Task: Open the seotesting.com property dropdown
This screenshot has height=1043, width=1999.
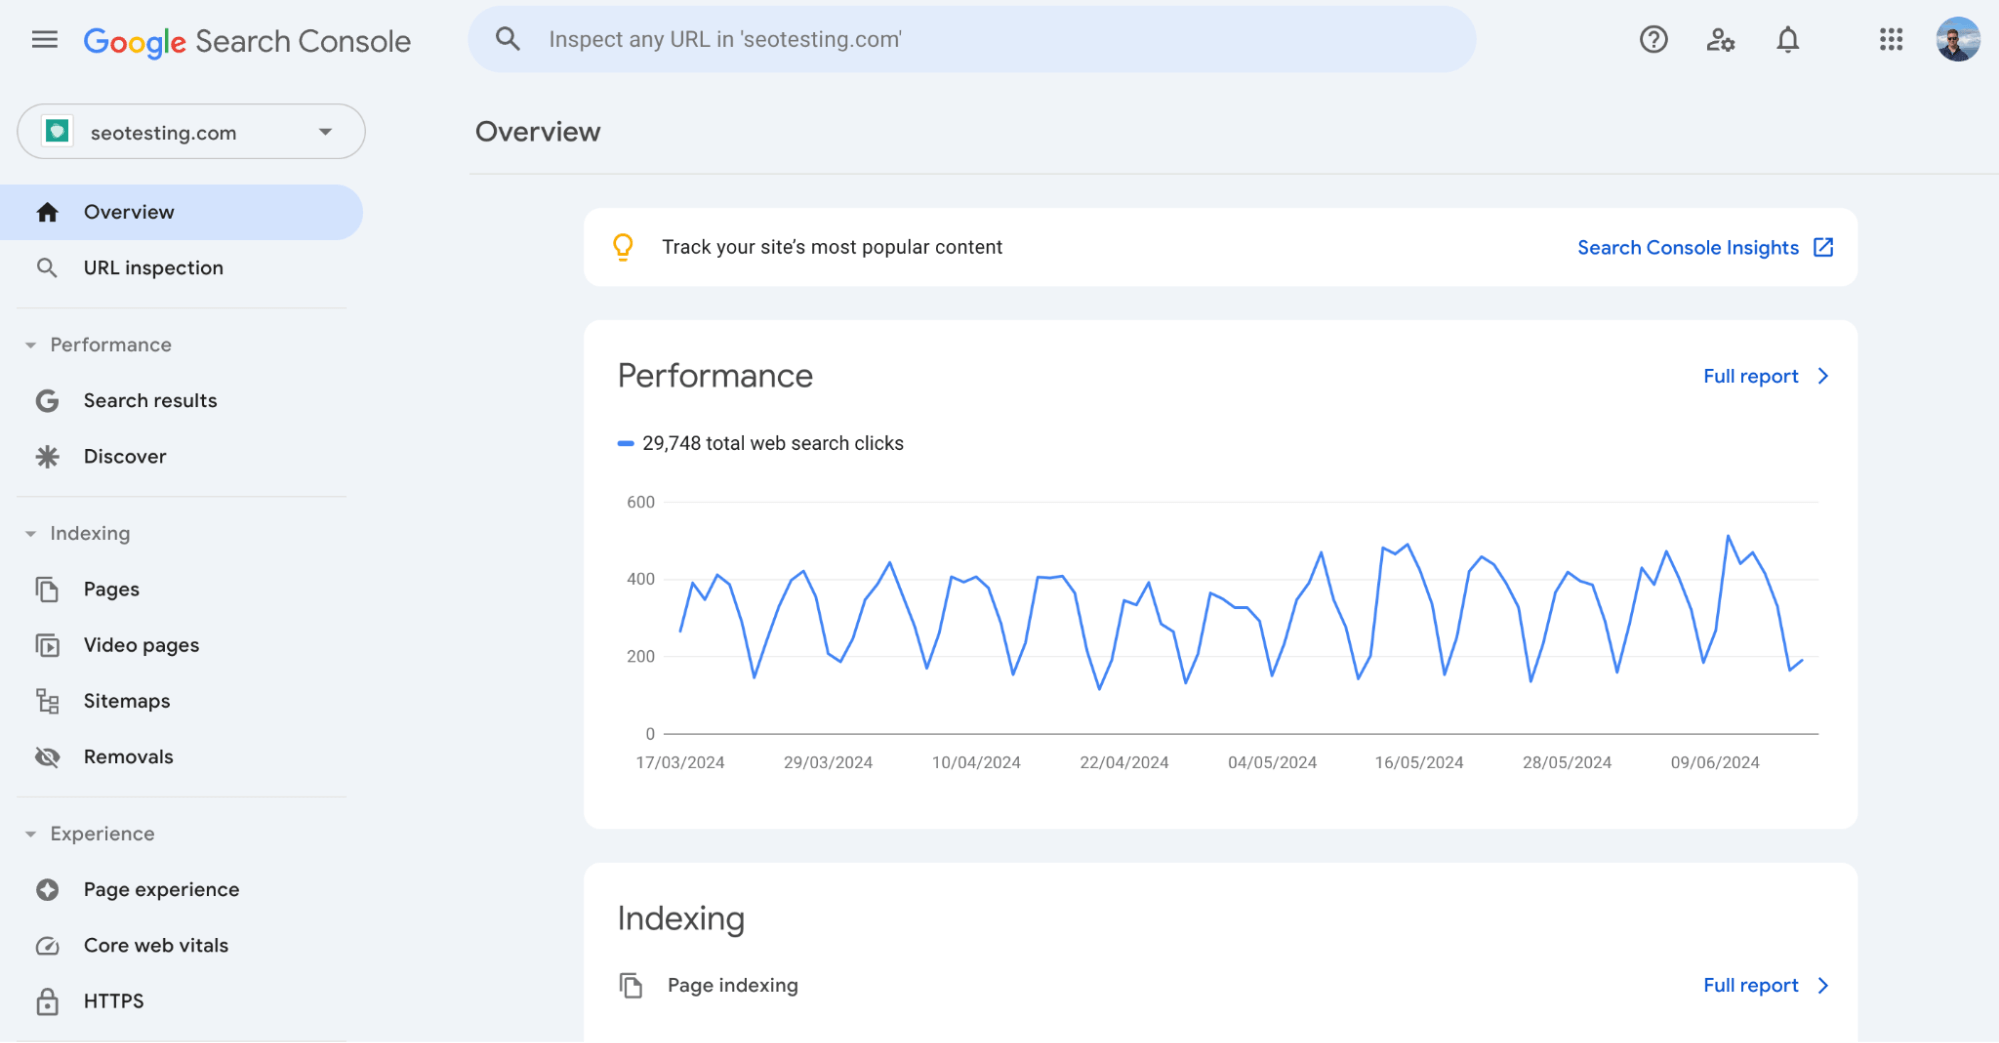Action: (x=191, y=131)
